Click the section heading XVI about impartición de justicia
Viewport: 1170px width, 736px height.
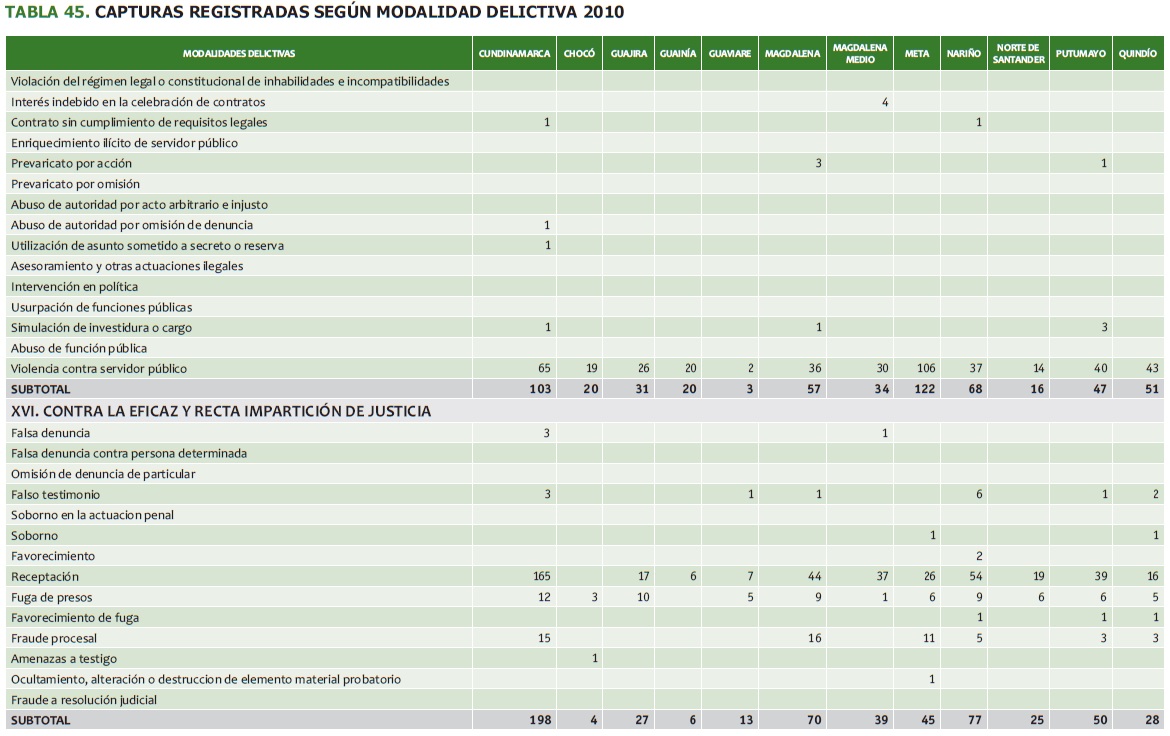[x=221, y=411]
